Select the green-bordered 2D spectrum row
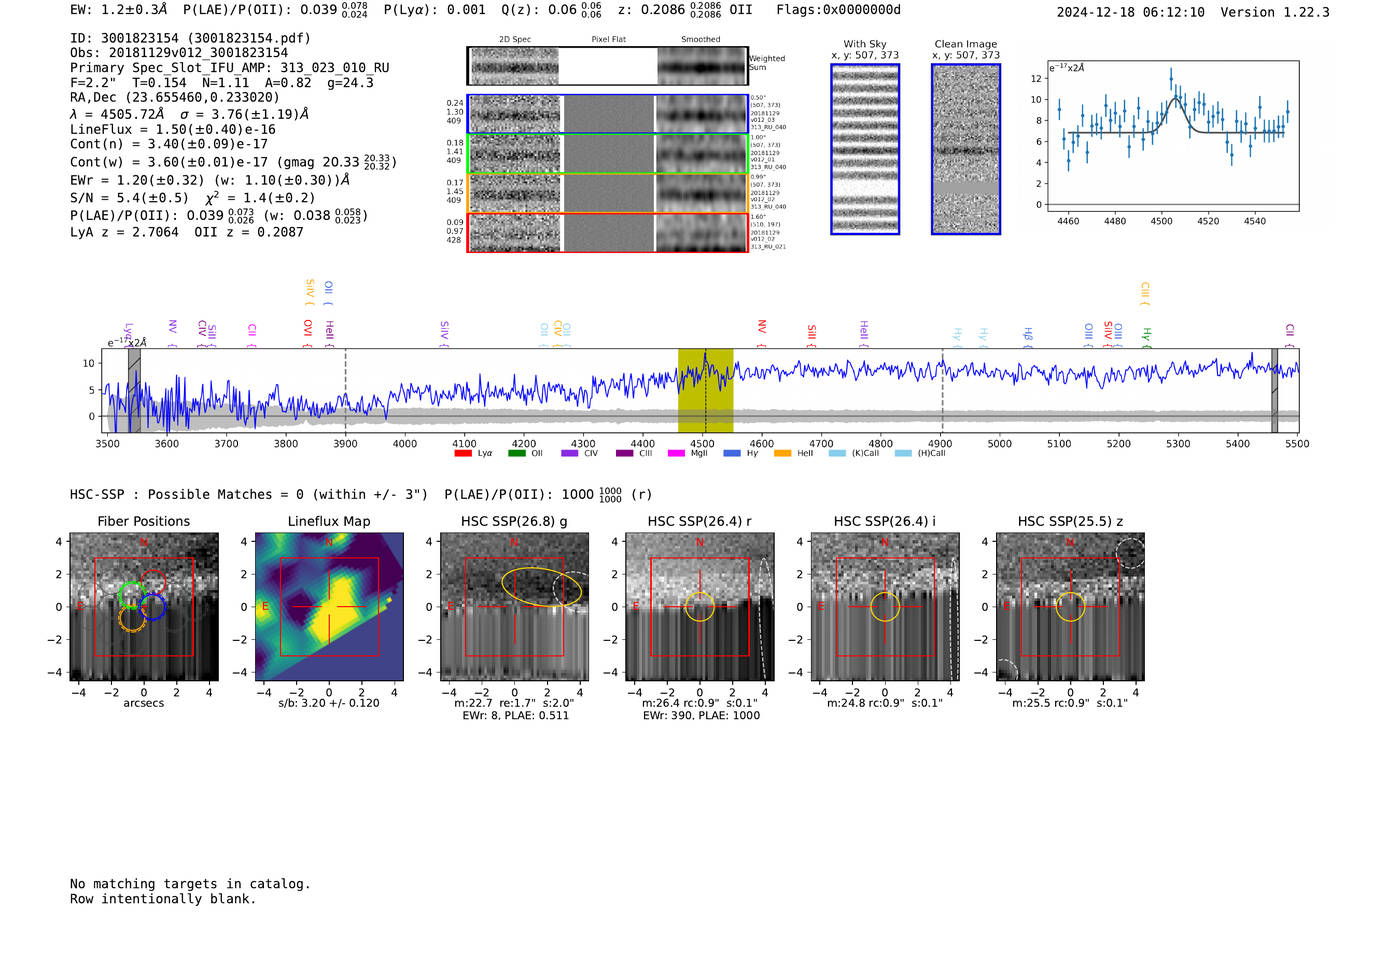The image size is (1400, 953). pos(607,154)
